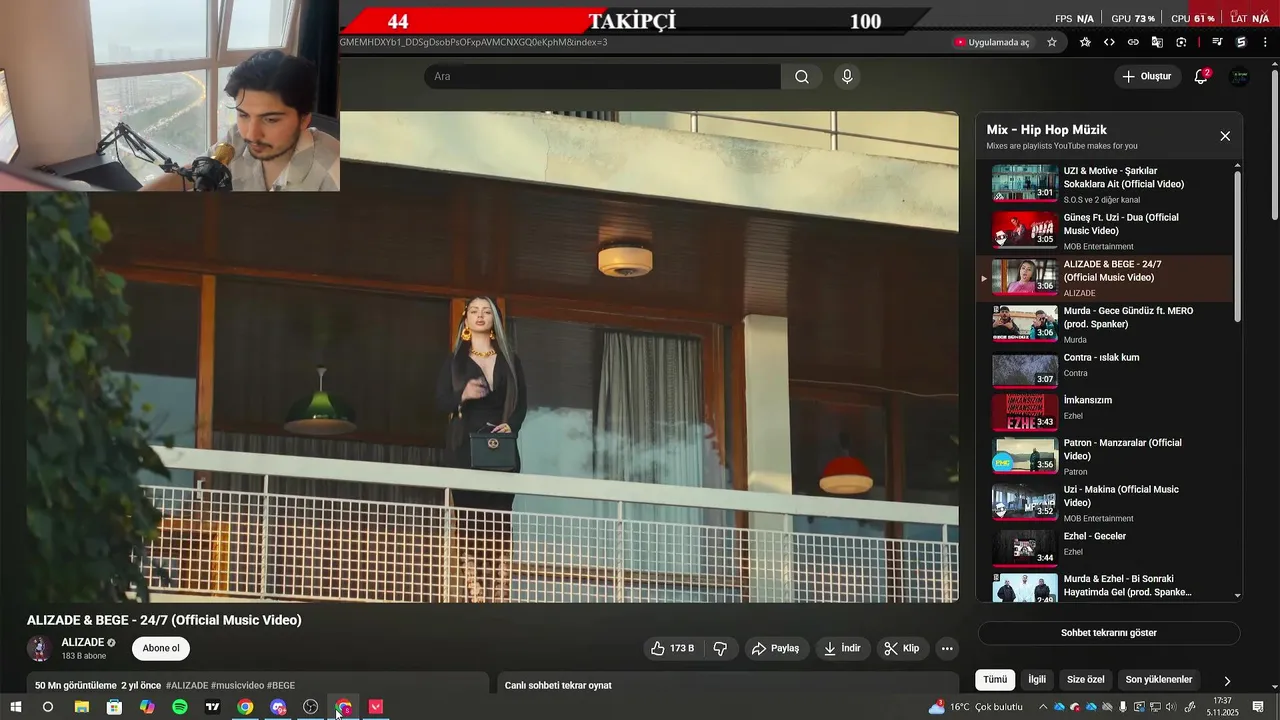
Task: Click the Oluştur create button
Action: click(x=1146, y=76)
